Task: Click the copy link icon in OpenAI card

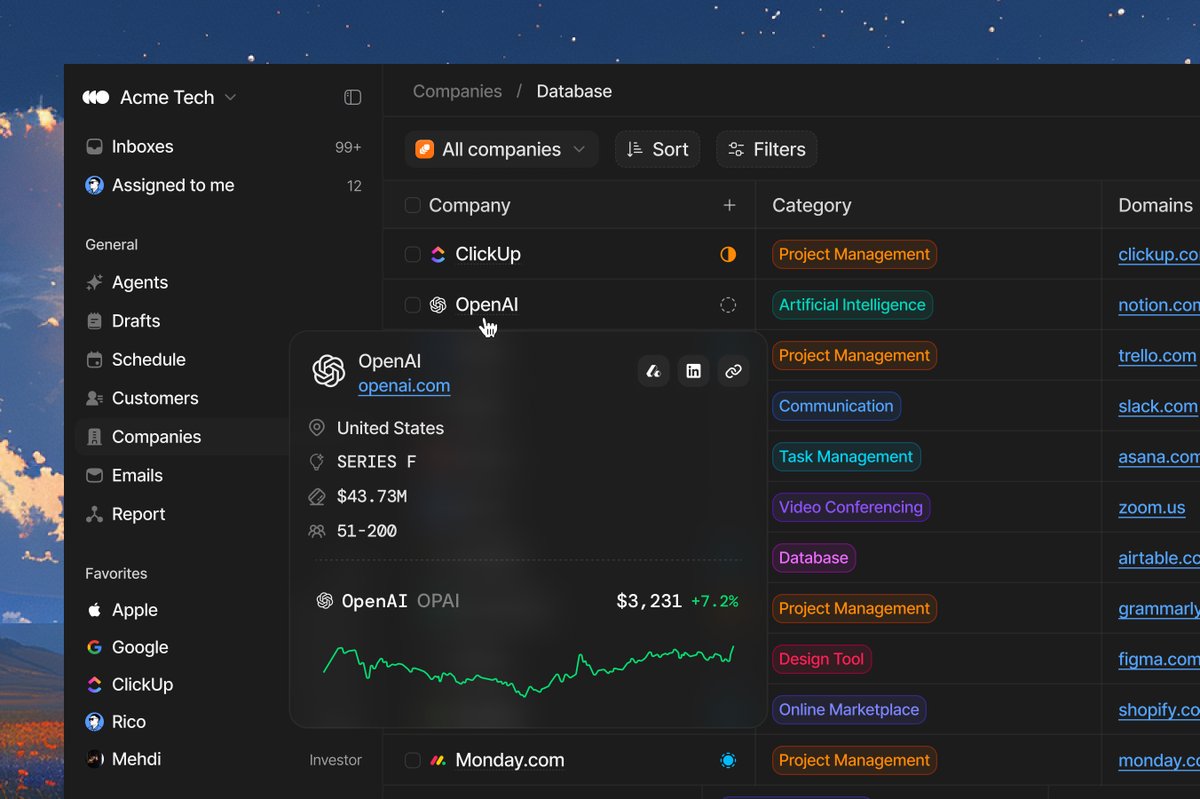Action: click(x=733, y=371)
